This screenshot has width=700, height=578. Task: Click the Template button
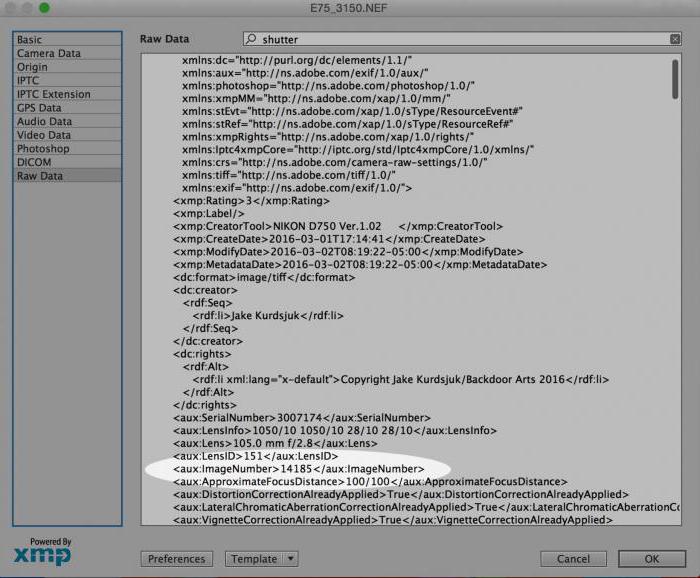point(254,558)
